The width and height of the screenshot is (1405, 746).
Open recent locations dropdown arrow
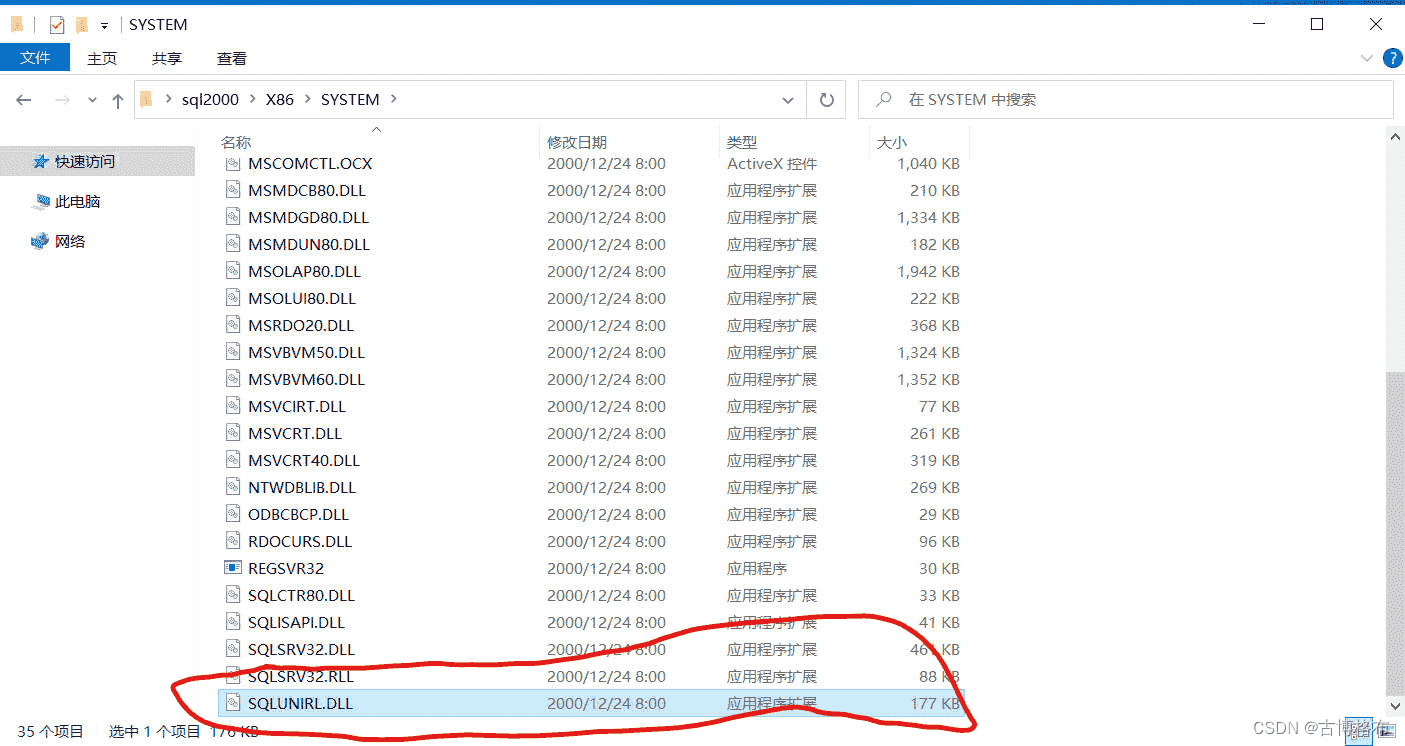click(x=93, y=100)
